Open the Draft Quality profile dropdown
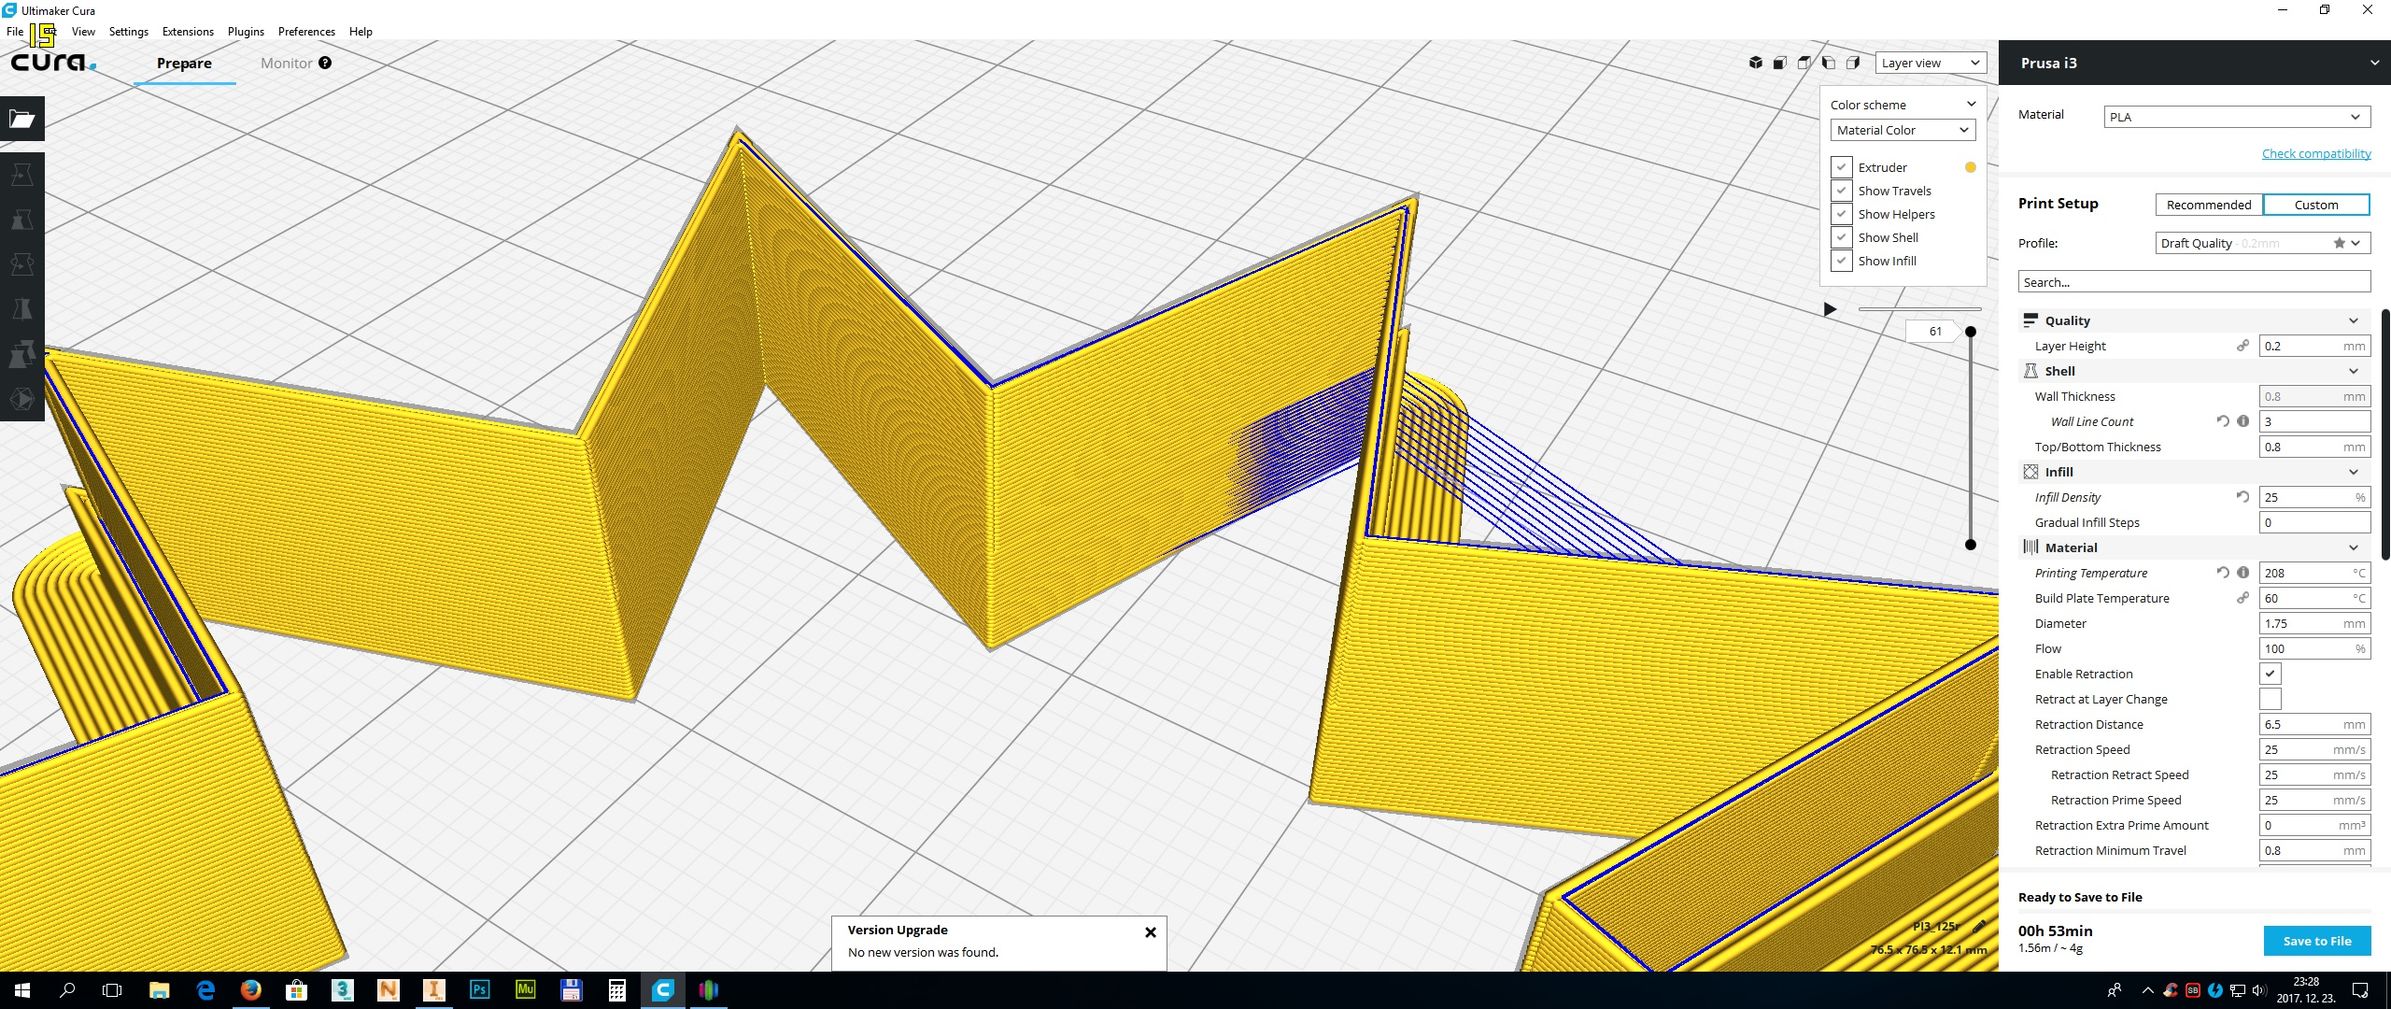Image resolution: width=2391 pixels, height=1009 pixels. click(2262, 243)
